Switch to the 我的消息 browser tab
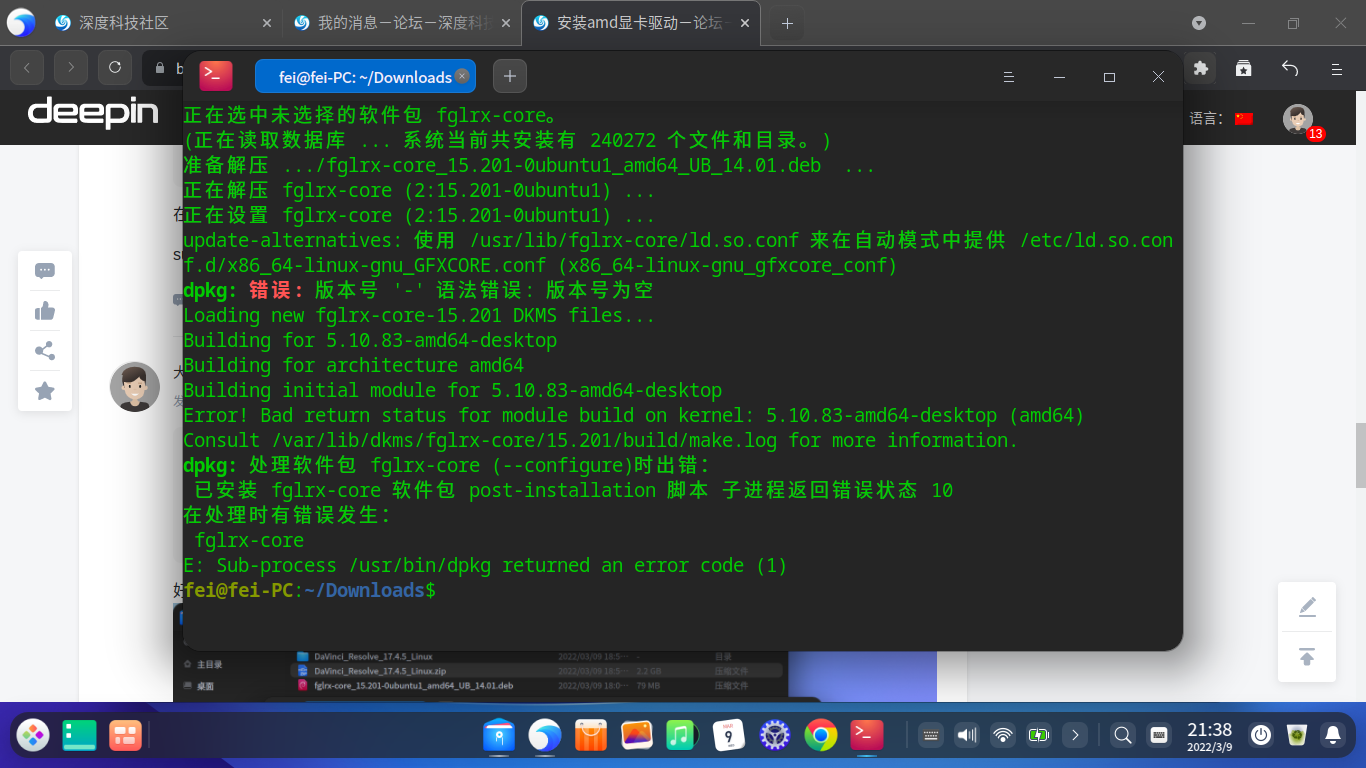Image resolution: width=1366 pixels, height=768 pixels. coord(400,22)
